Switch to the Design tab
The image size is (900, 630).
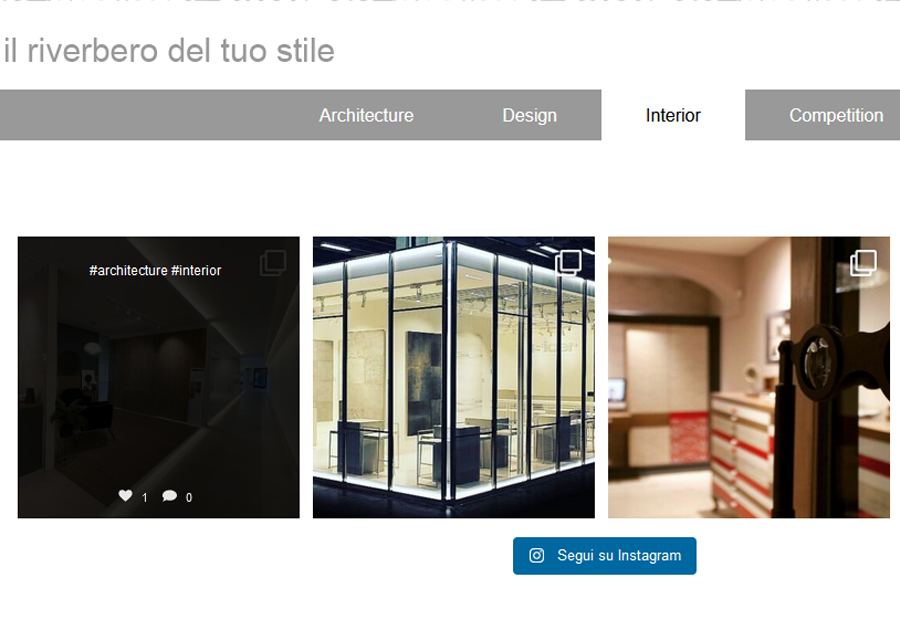(x=529, y=115)
